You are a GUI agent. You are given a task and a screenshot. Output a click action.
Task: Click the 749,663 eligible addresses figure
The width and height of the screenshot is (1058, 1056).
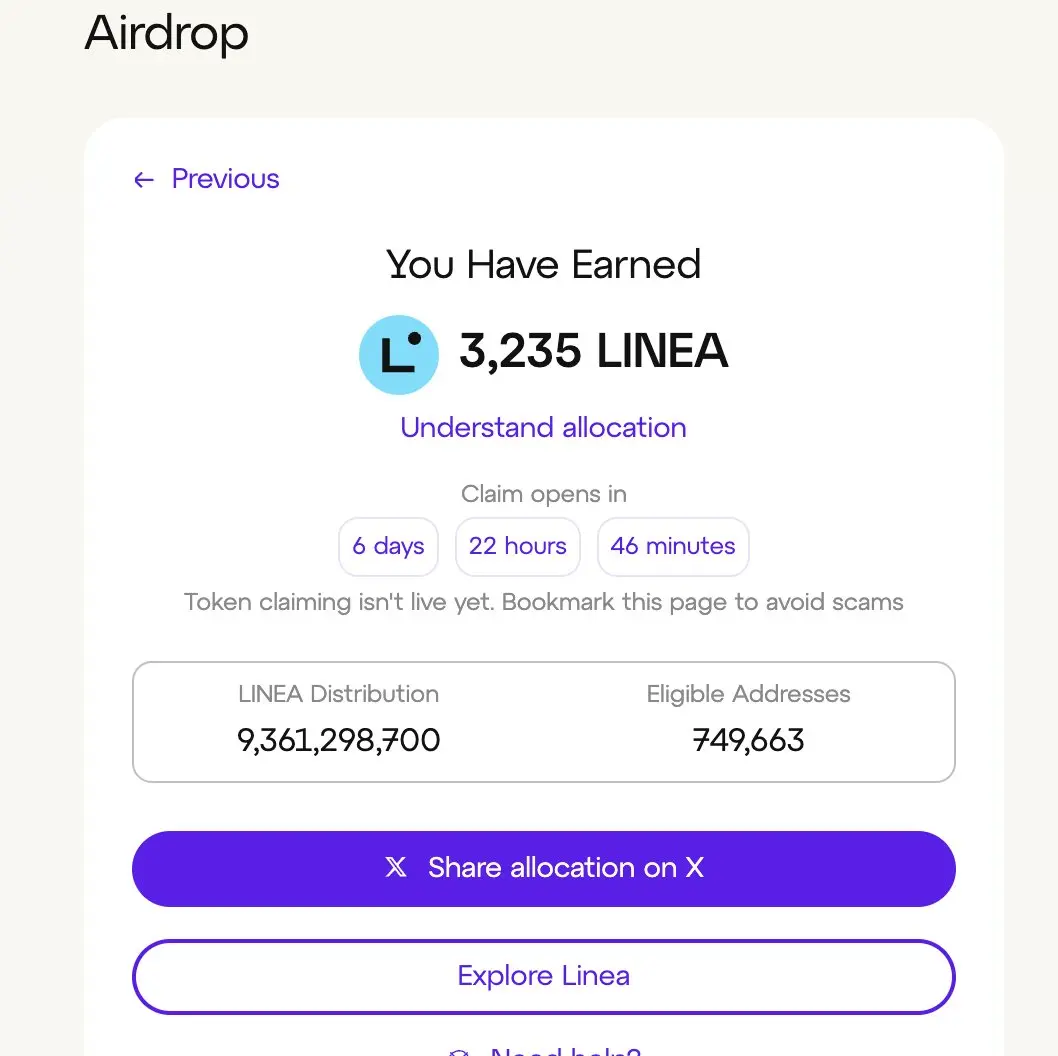click(748, 740)
